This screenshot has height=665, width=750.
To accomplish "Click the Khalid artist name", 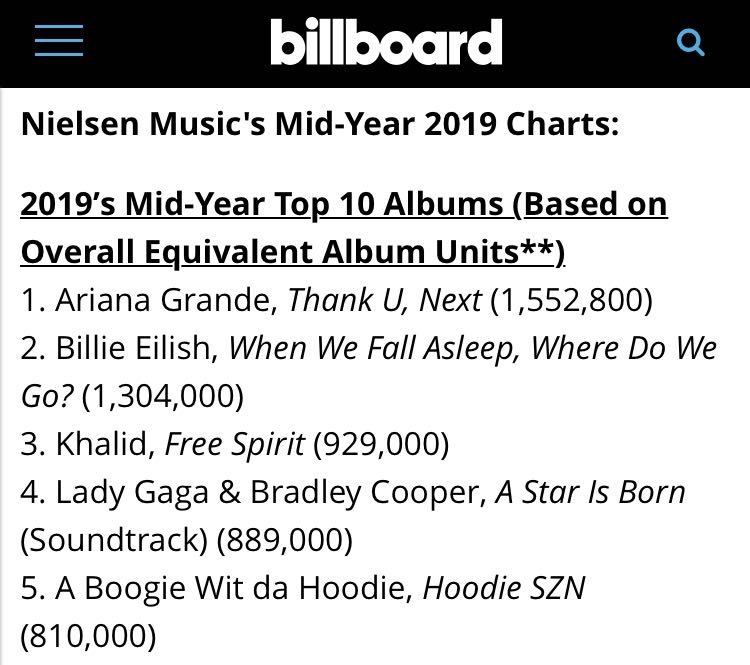I will 102,444.
